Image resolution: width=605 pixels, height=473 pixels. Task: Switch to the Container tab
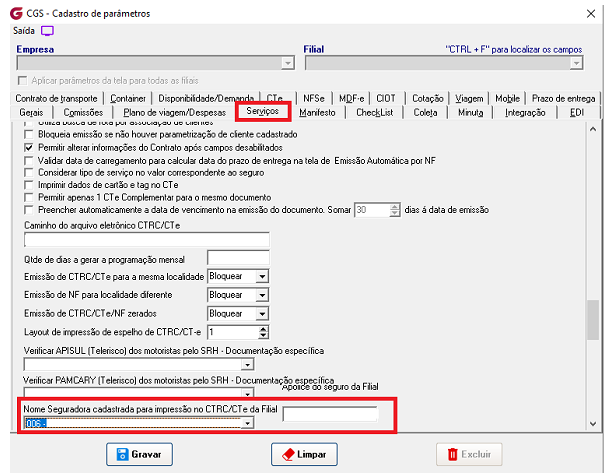[128, 99]
